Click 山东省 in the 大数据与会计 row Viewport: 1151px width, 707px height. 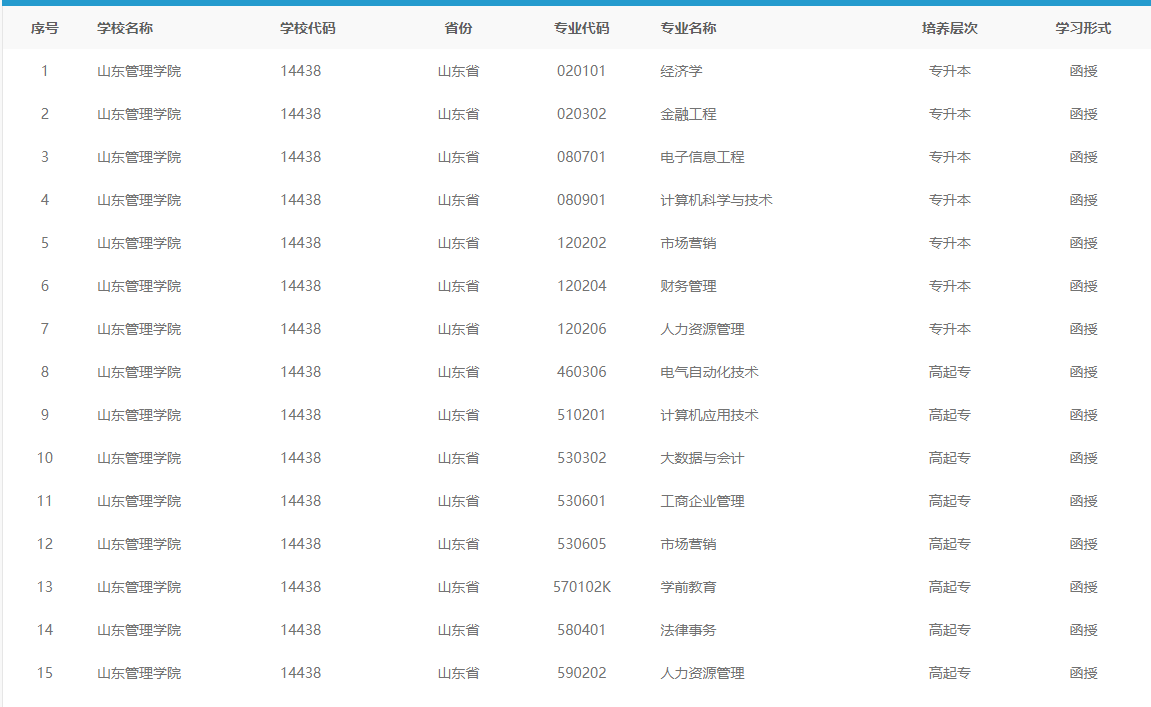tap(458, 458)
